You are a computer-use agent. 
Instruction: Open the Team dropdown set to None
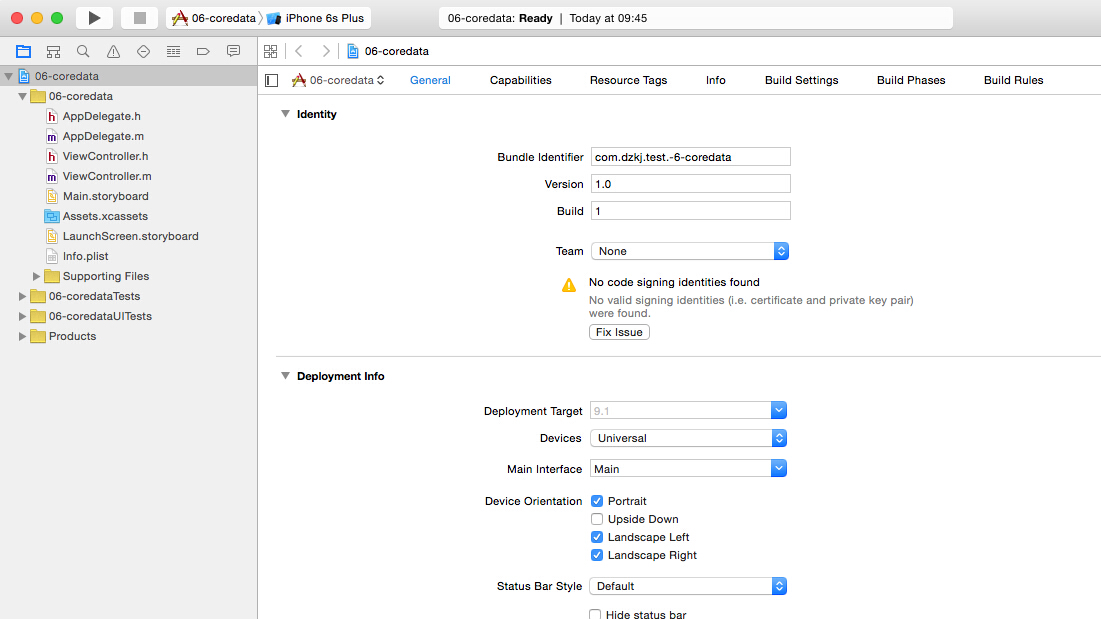[690, 251]
